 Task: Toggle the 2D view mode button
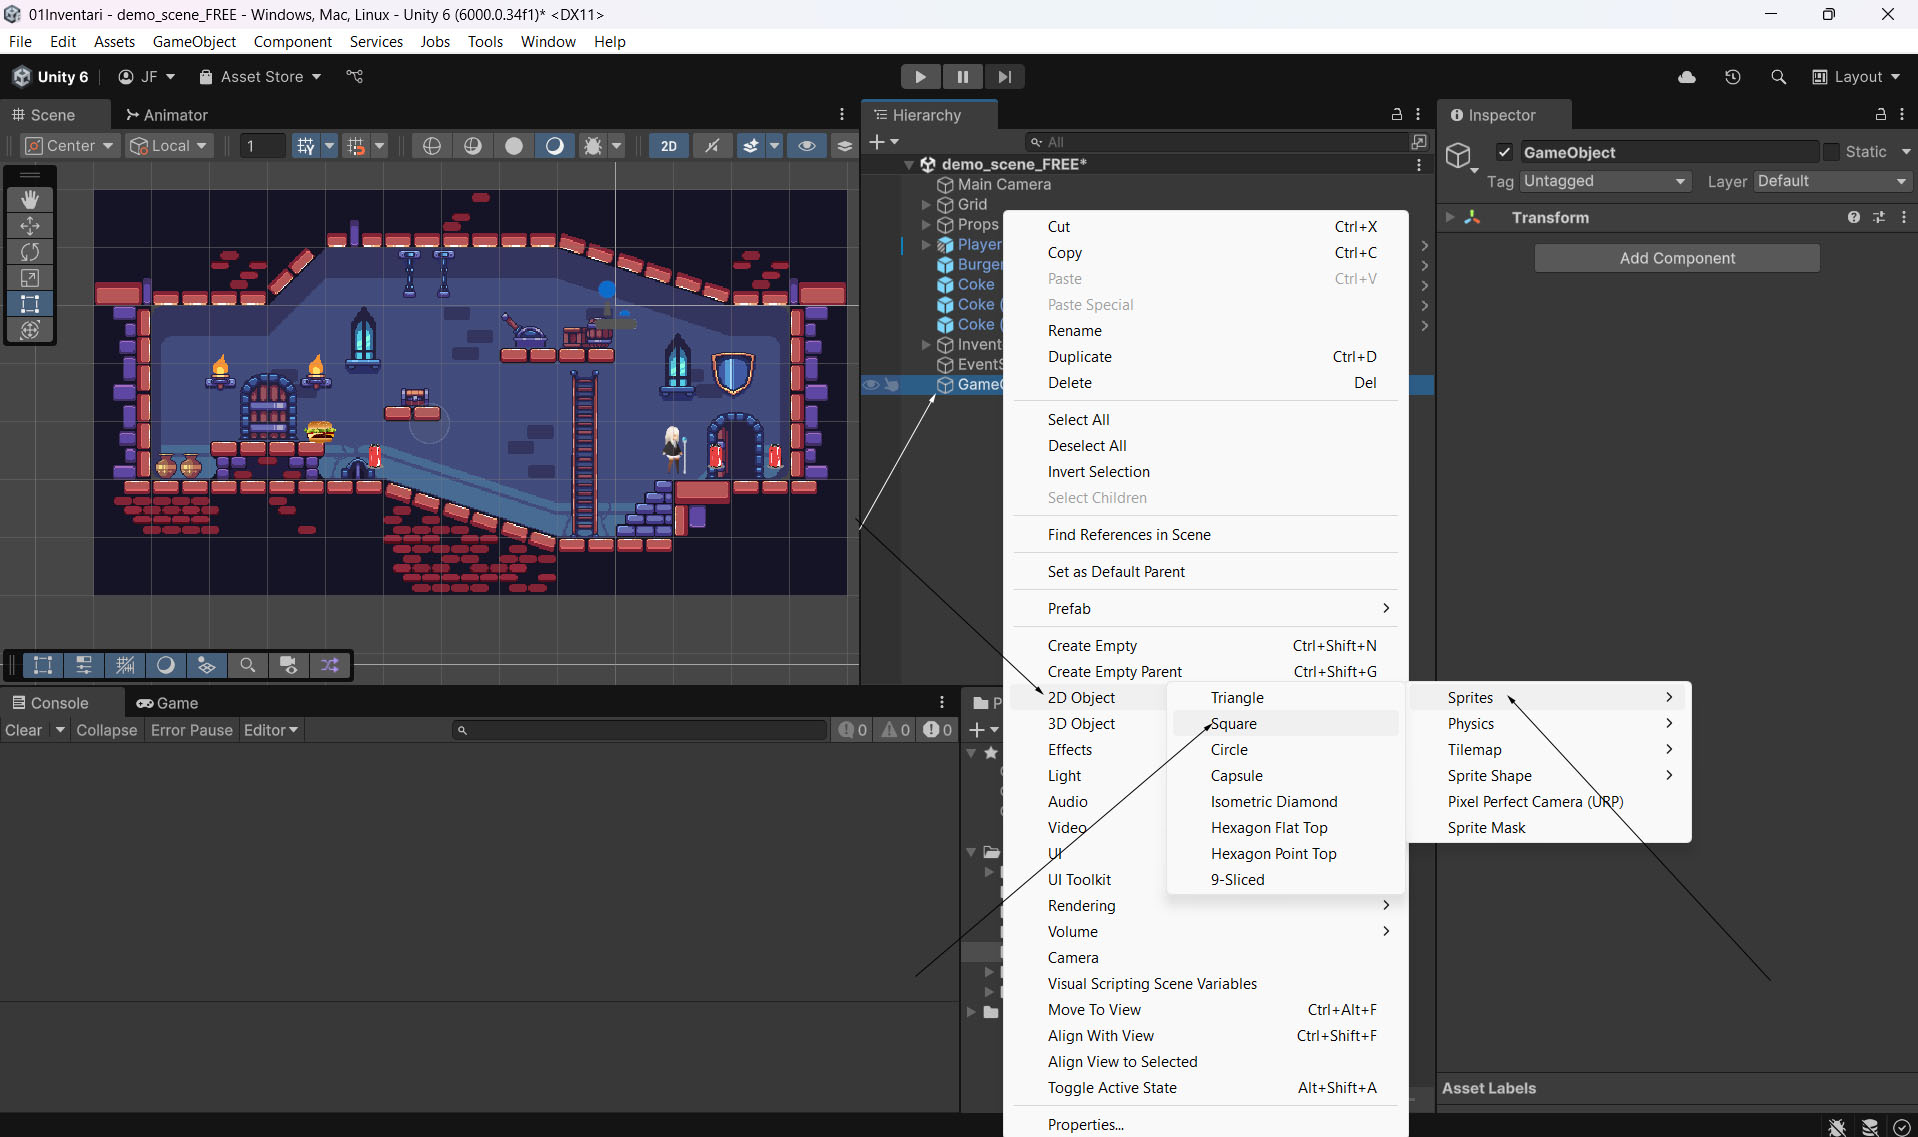[668, 146]
